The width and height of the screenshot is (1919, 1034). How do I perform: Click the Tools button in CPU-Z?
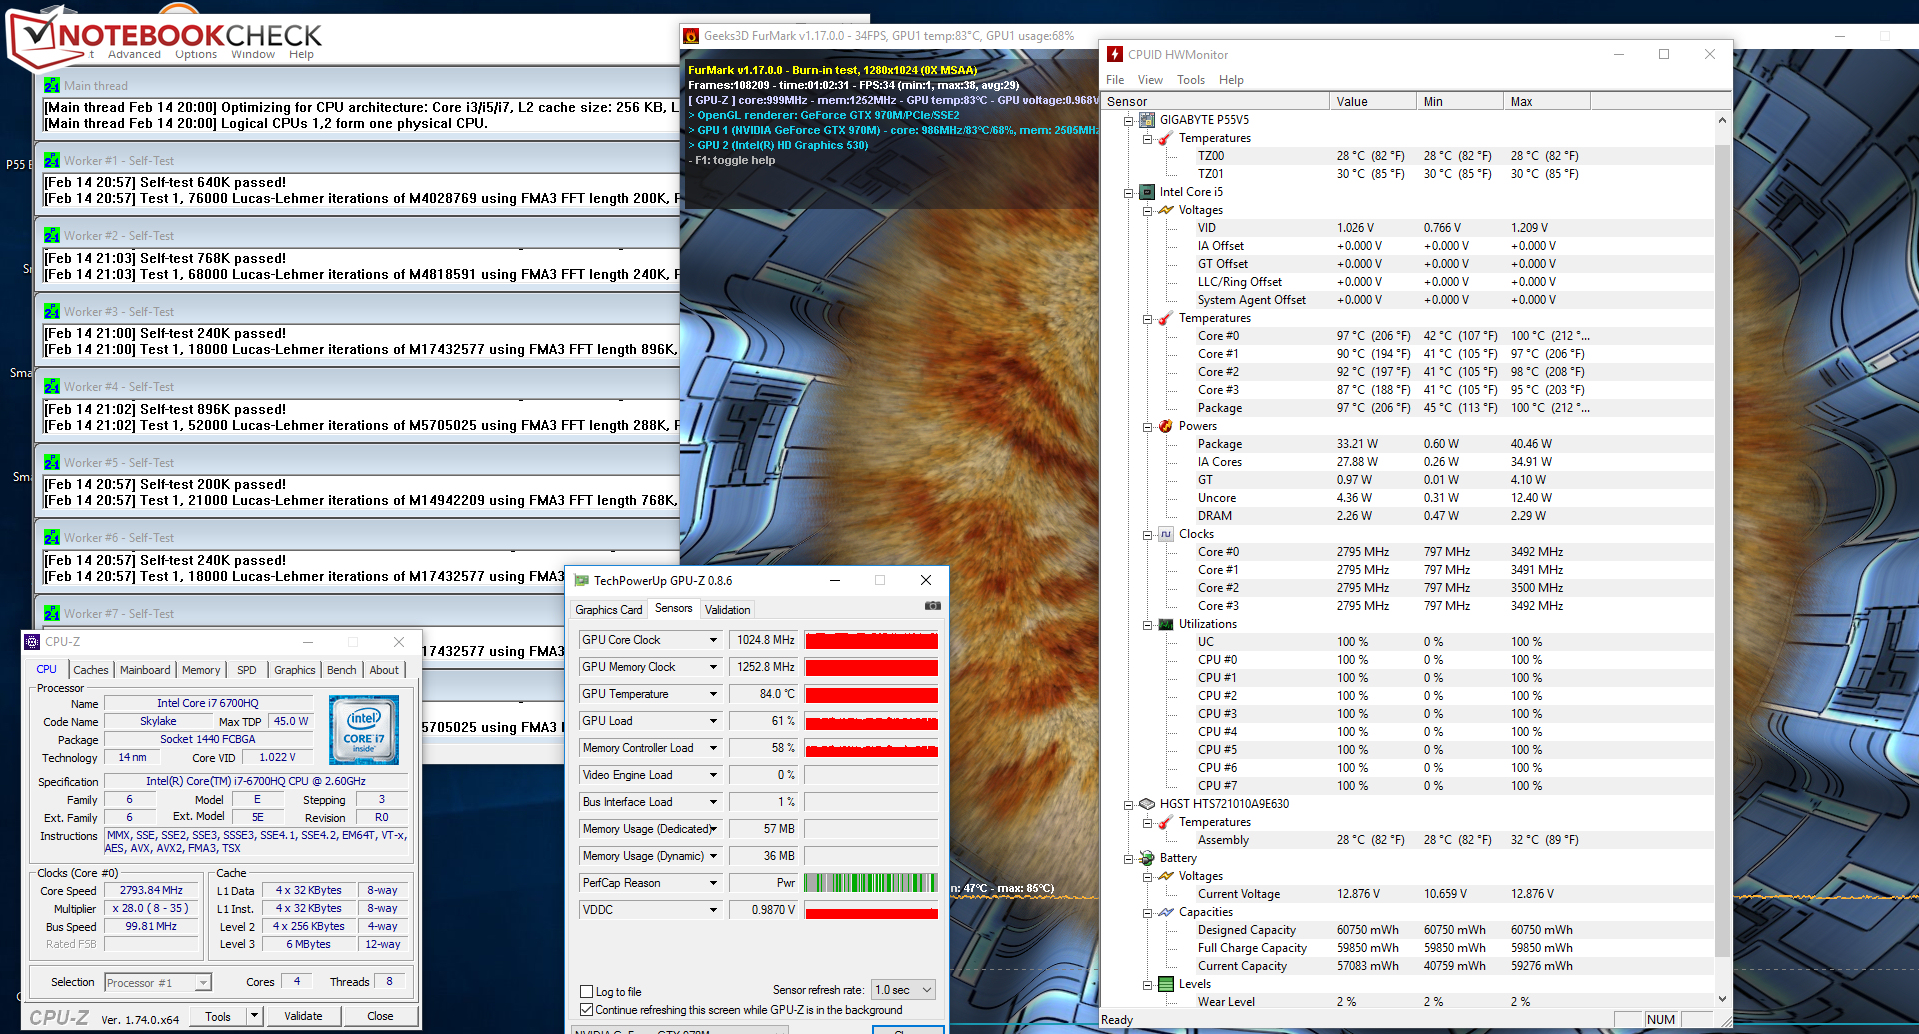pyautogui.click(x=218, y=1016)
